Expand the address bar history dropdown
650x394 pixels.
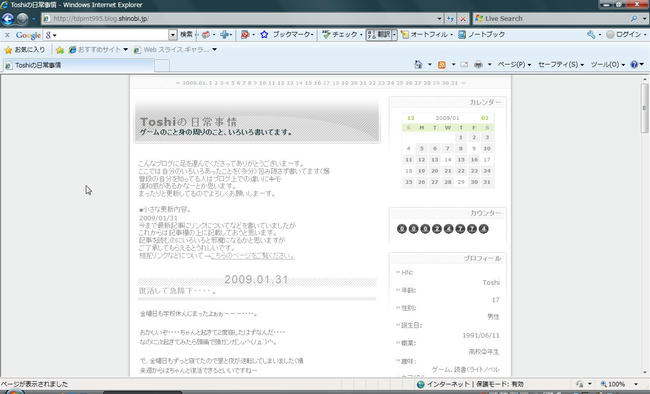439,19
